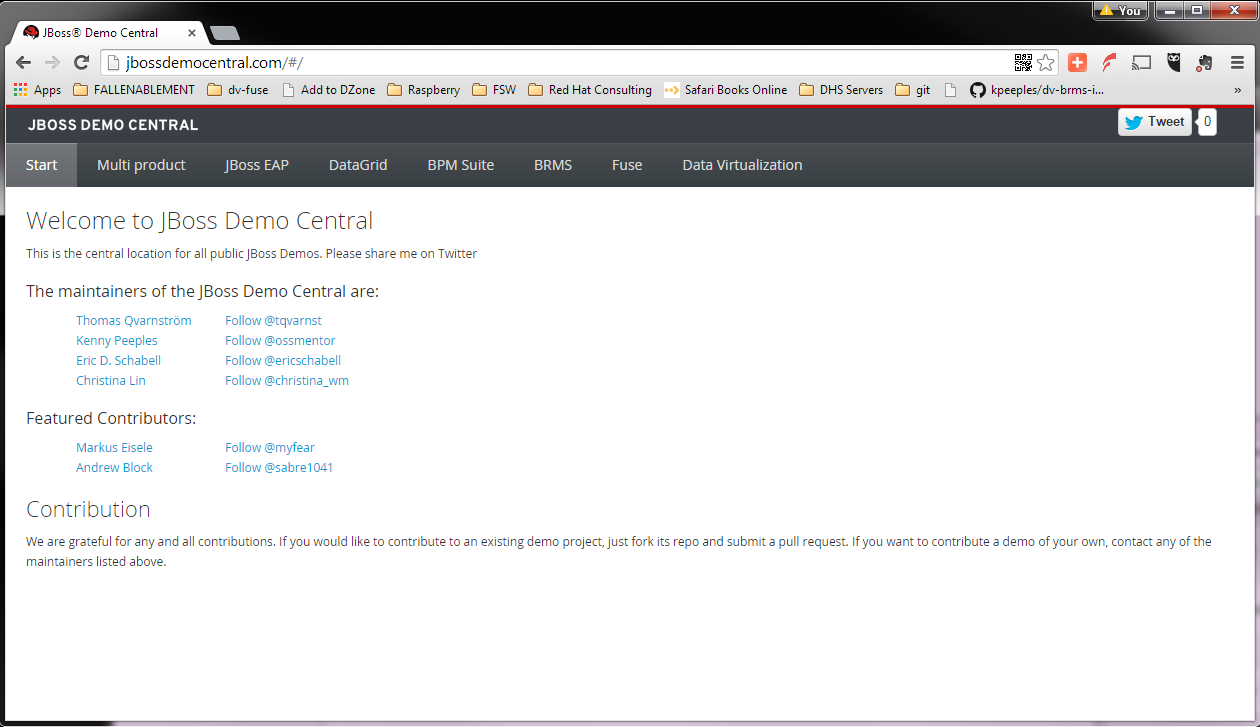Click the red feather extension icon
The image size is (1260, 727).
1109,63
